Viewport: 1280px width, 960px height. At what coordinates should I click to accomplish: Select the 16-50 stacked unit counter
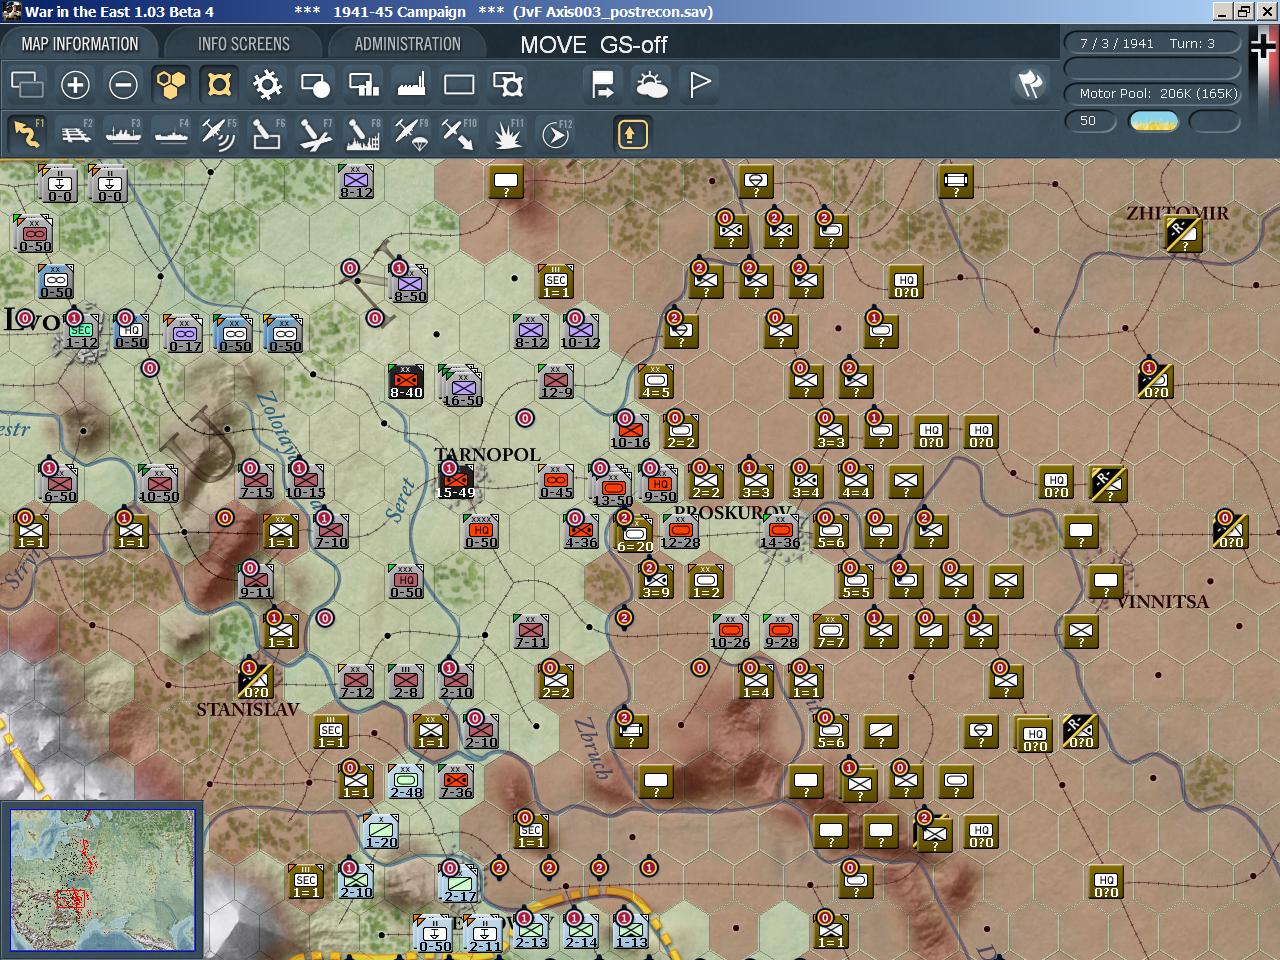461,385
